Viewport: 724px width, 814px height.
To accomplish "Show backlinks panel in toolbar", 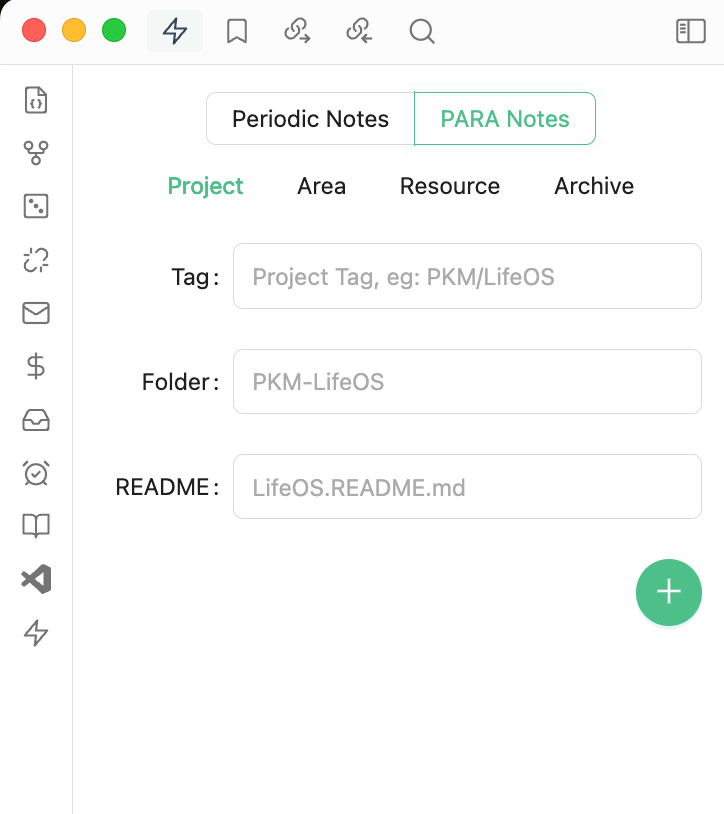I will [x=359, y=31].
